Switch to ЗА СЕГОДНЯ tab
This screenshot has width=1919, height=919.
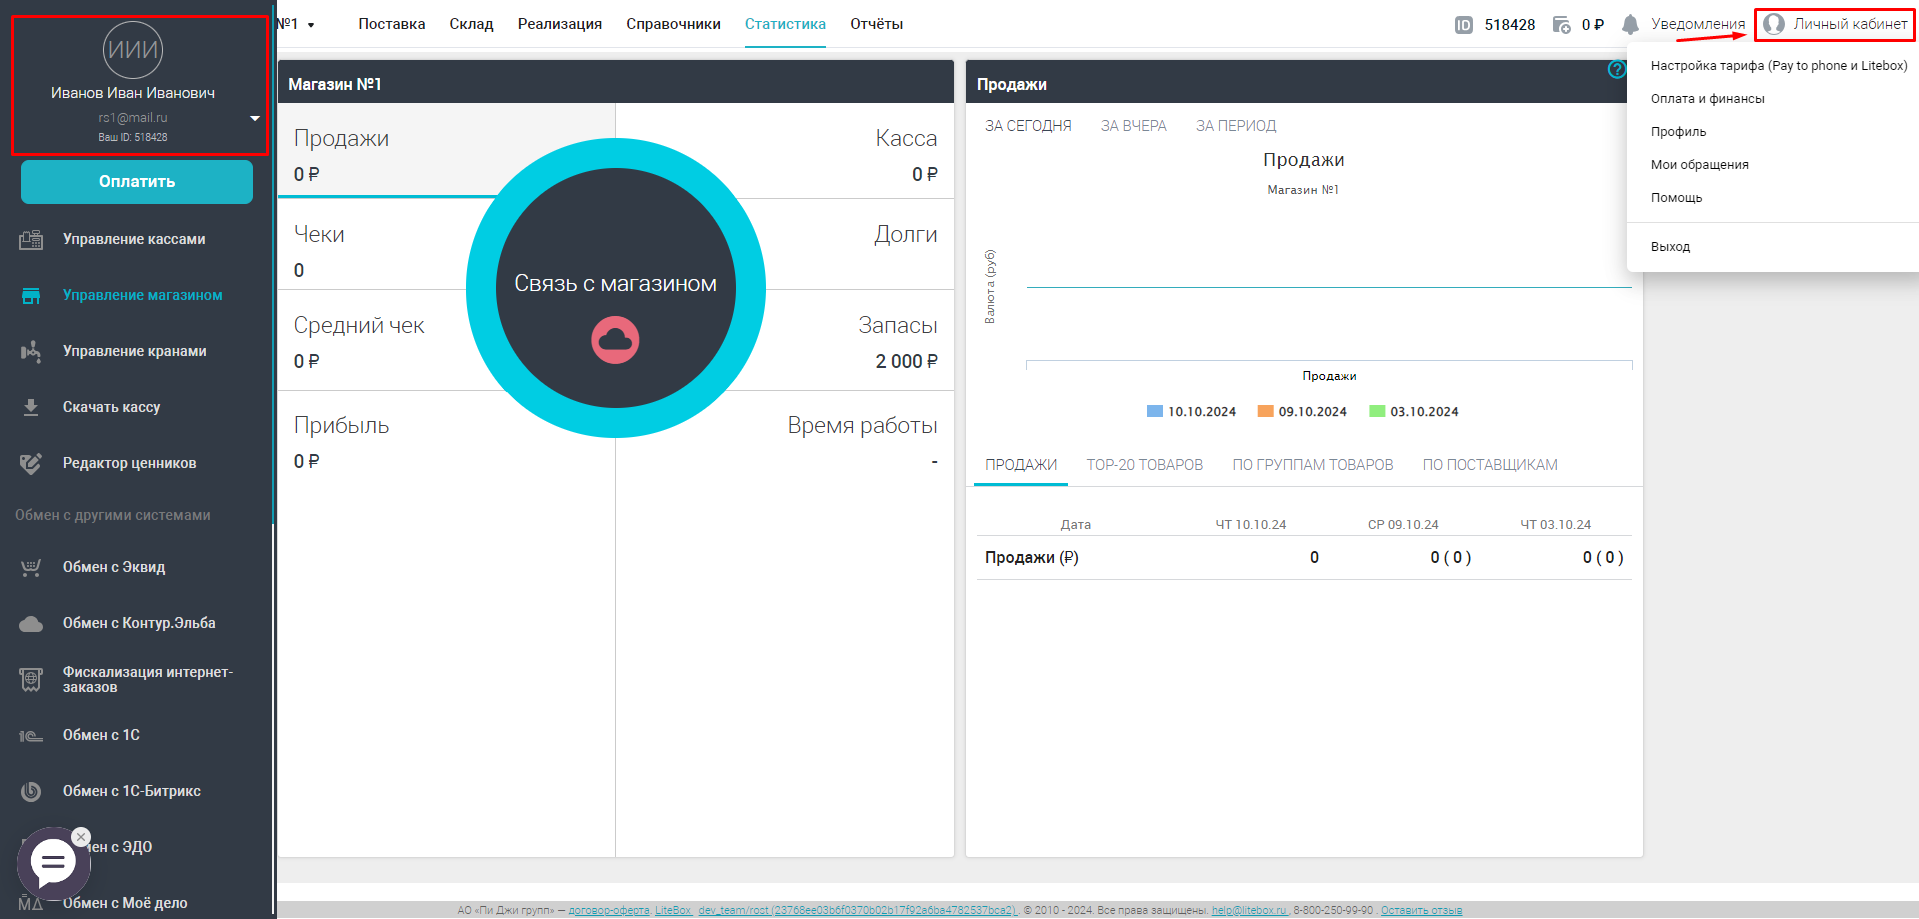(1028, 126)
